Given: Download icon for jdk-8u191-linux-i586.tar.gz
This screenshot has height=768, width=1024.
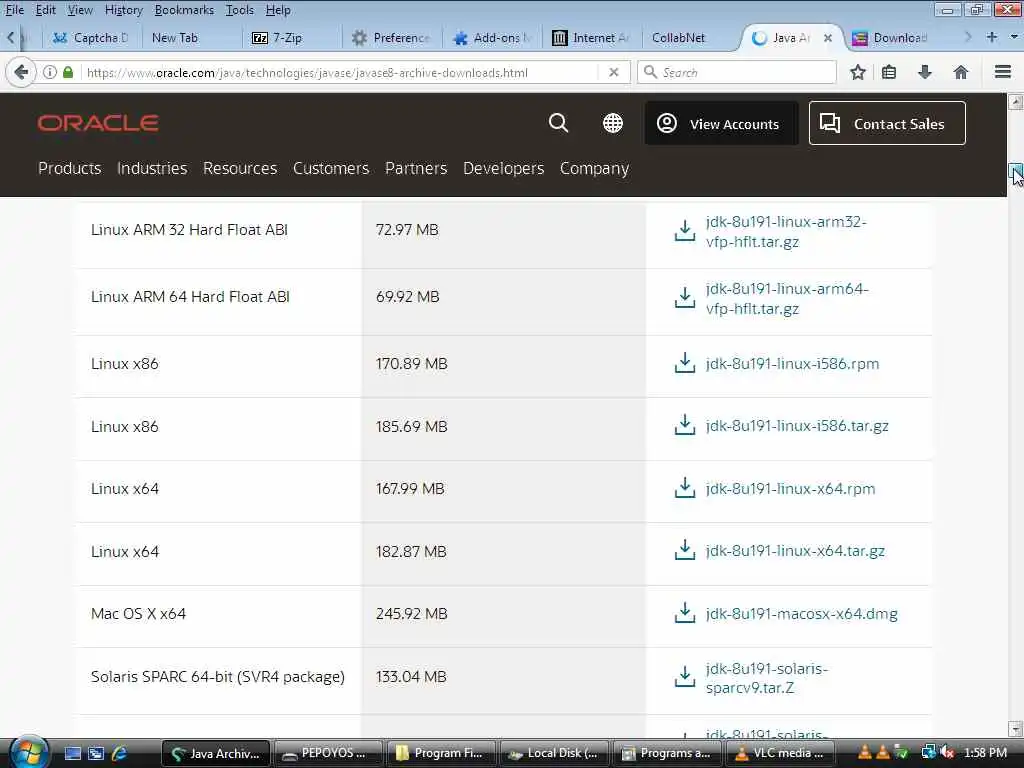Looking at the screenshot, I should coord(684,425).
